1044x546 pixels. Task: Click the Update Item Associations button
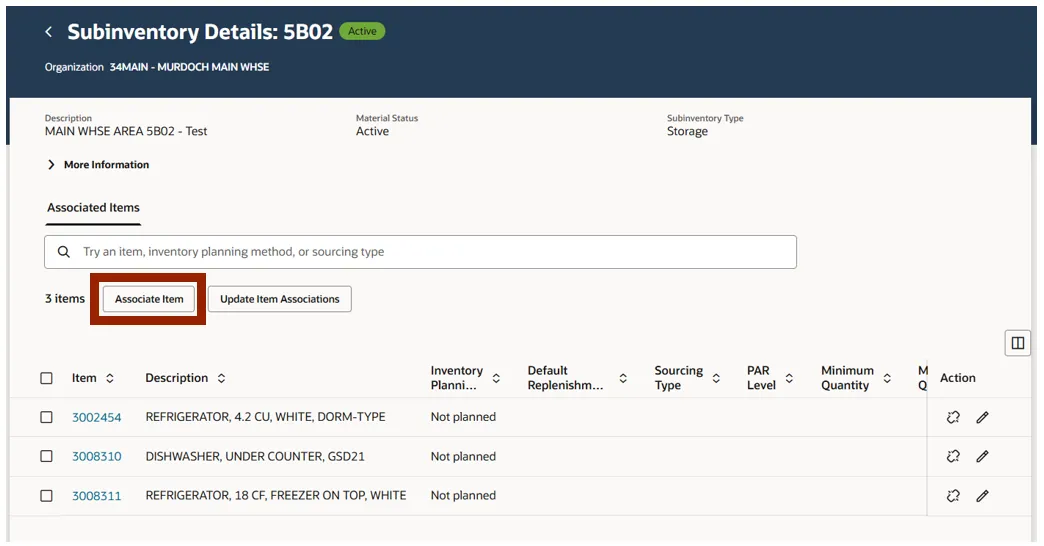pos(280,299)
